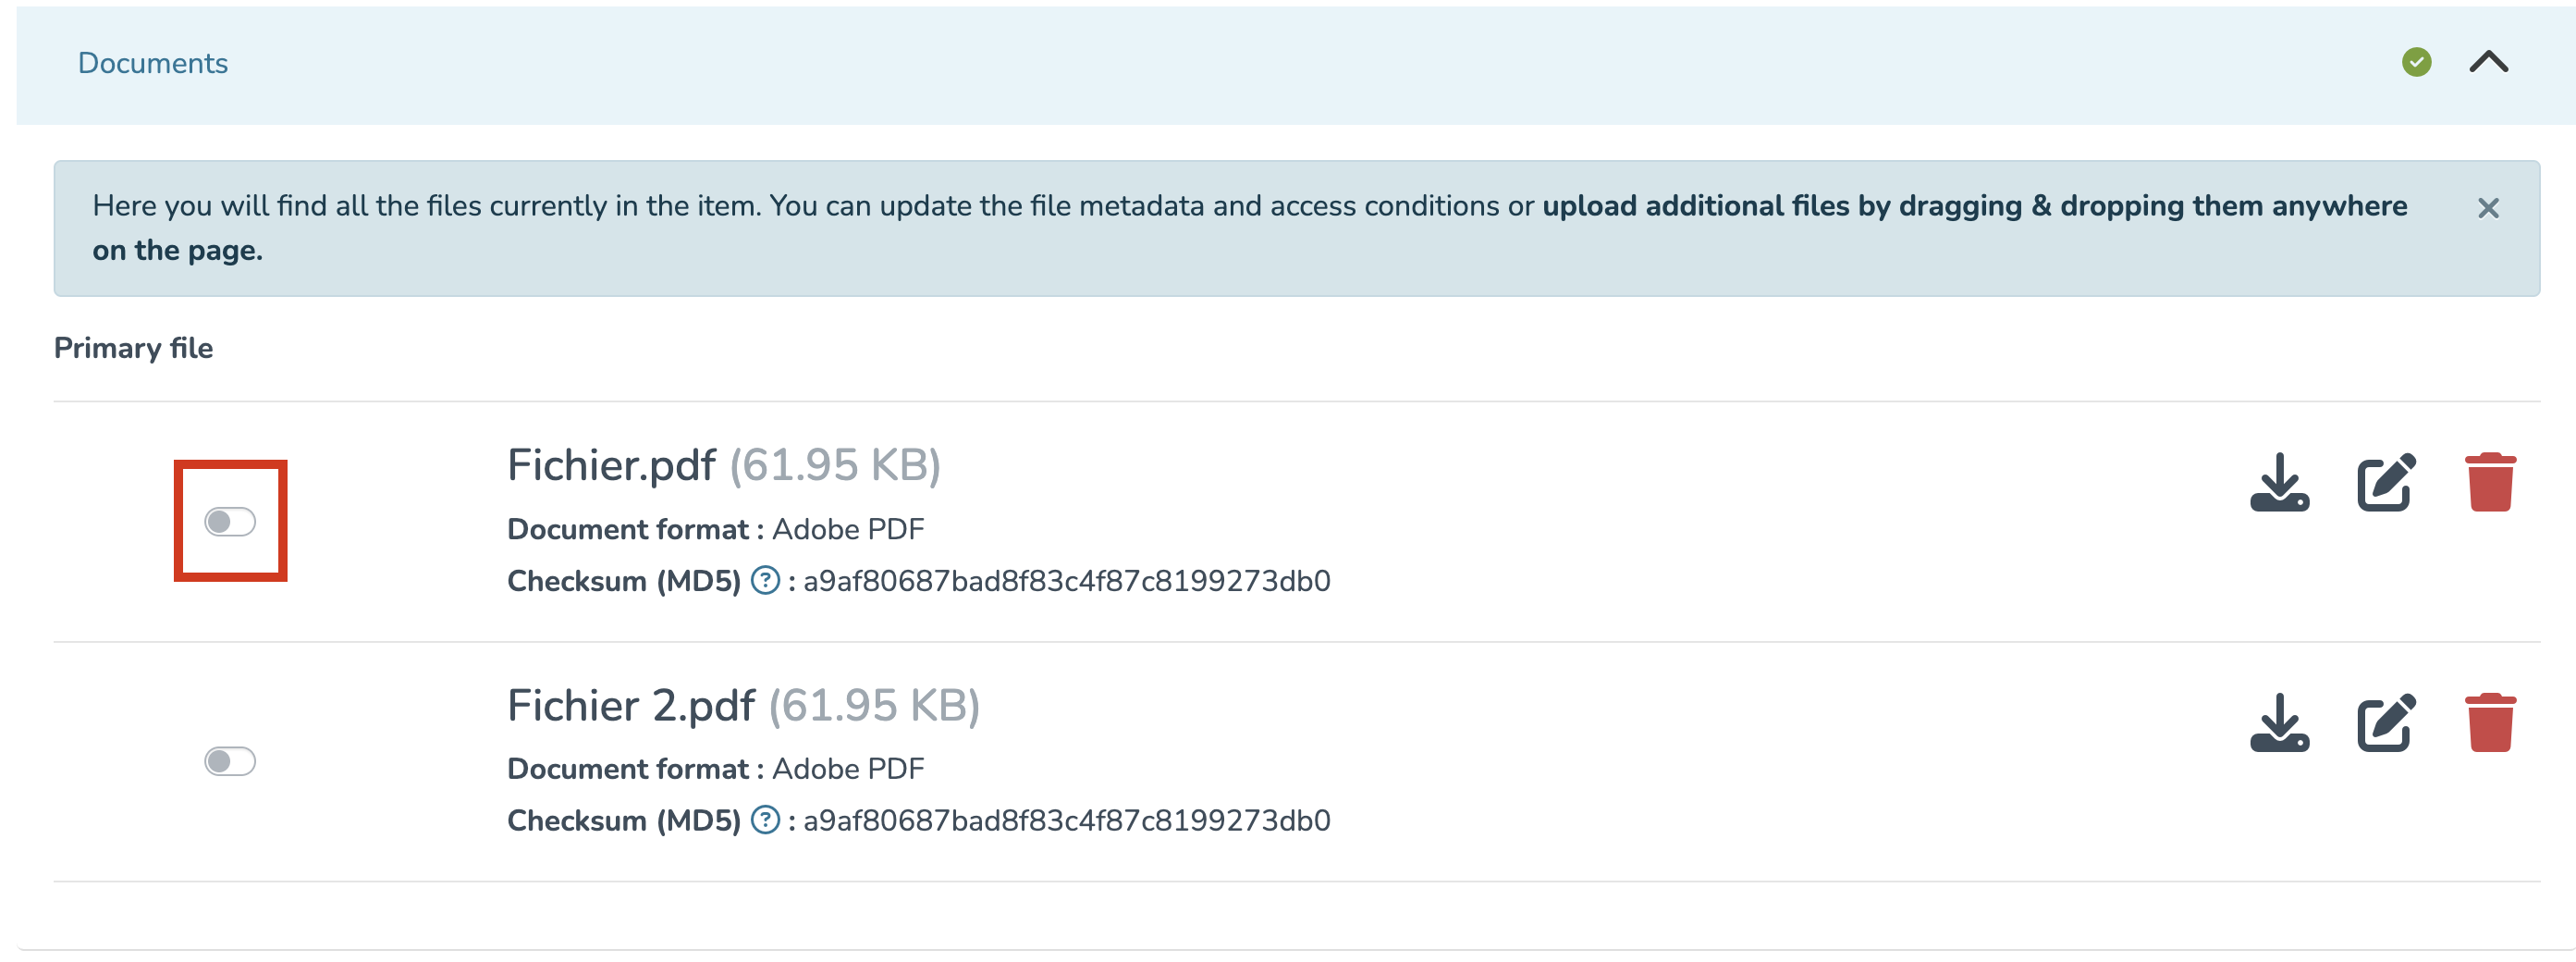Dismiss the file upload info banner
Viewport: 2576px width, 962px height.
pyautogui.click(x=2488, y=208)
